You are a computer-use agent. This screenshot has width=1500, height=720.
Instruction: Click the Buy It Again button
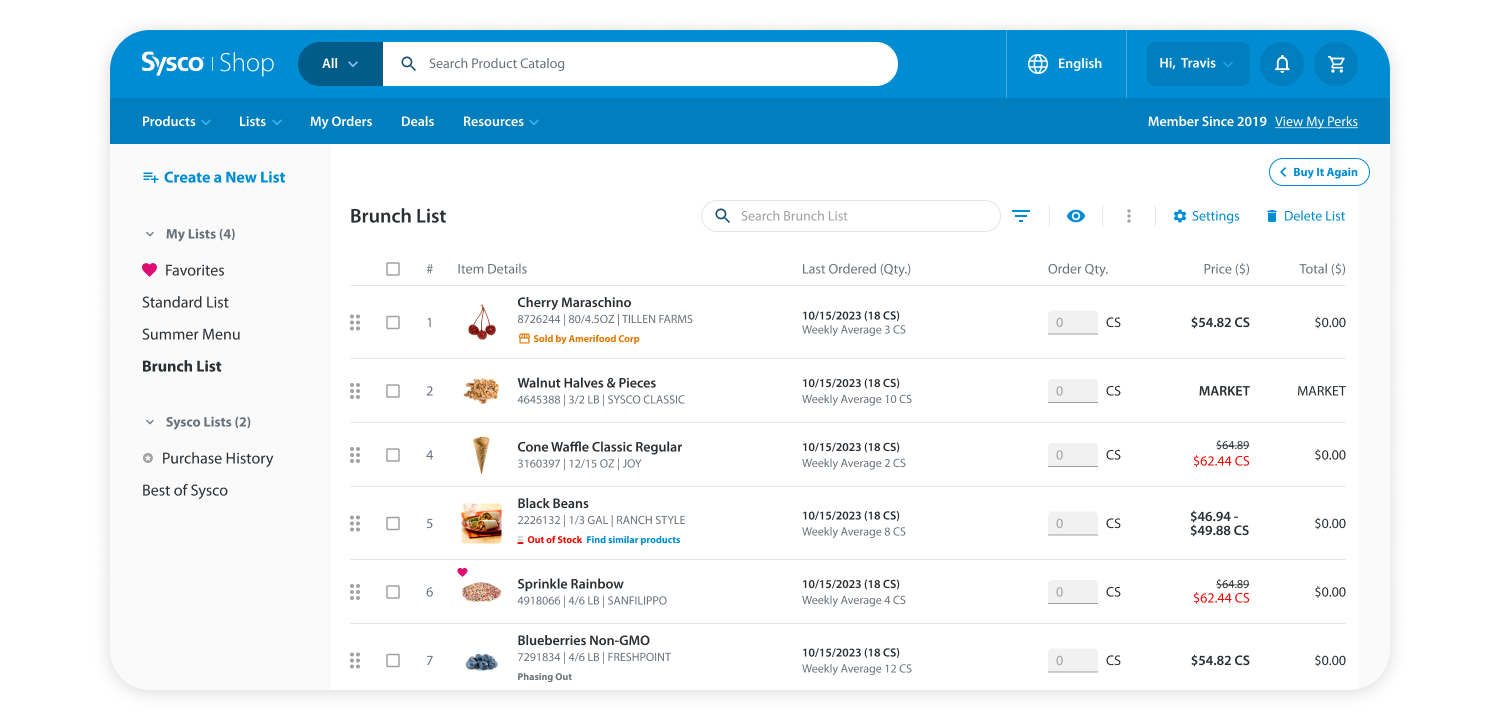coord(1319,172)
